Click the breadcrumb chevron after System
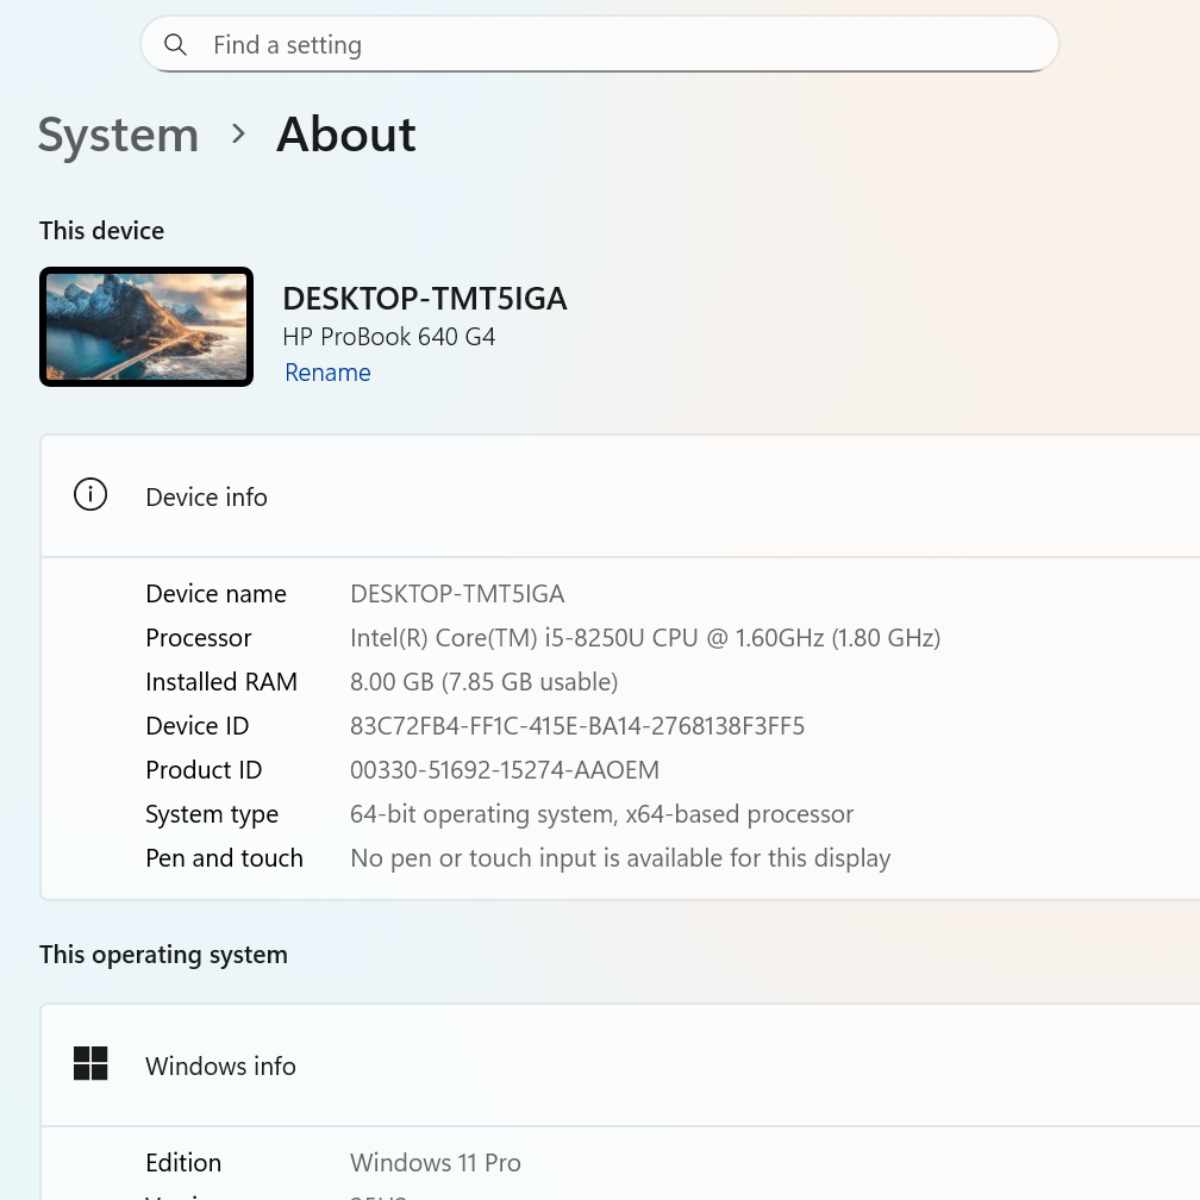Viewport: 1200px width, 1200px height. pyautogui.click(x=238, y=134)
